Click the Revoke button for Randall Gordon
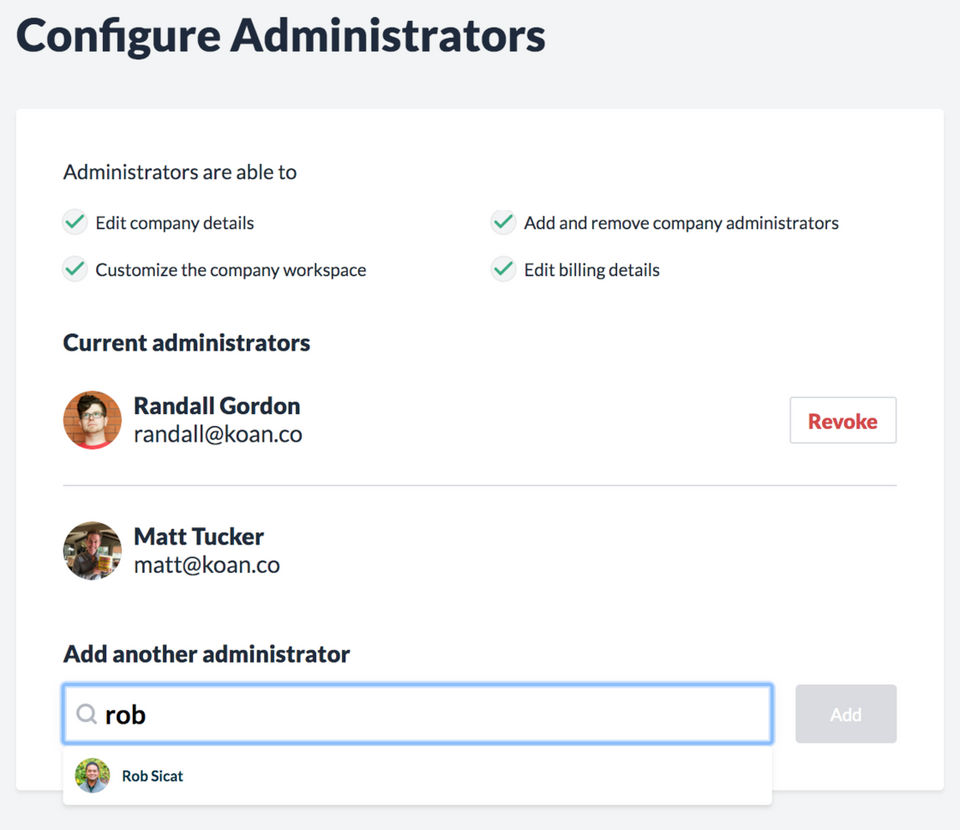960x830 pixels. pos(842,421)
